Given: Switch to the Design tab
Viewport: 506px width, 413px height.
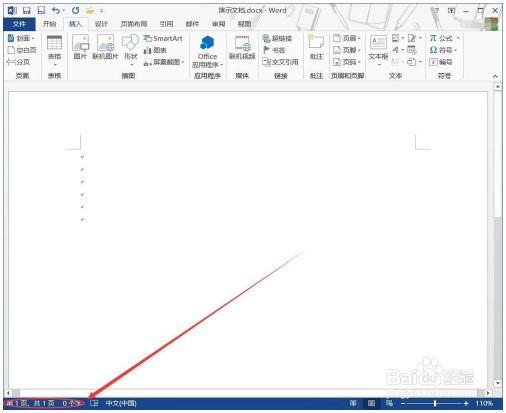Looking at the screenshot, I should tap(101, 24).
